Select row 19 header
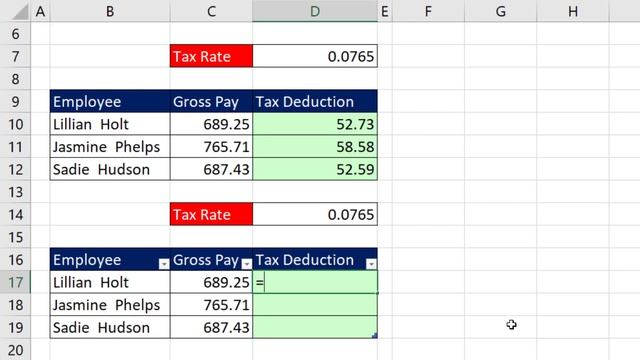This screenshot has width=640, height=360. click(15, 327)
